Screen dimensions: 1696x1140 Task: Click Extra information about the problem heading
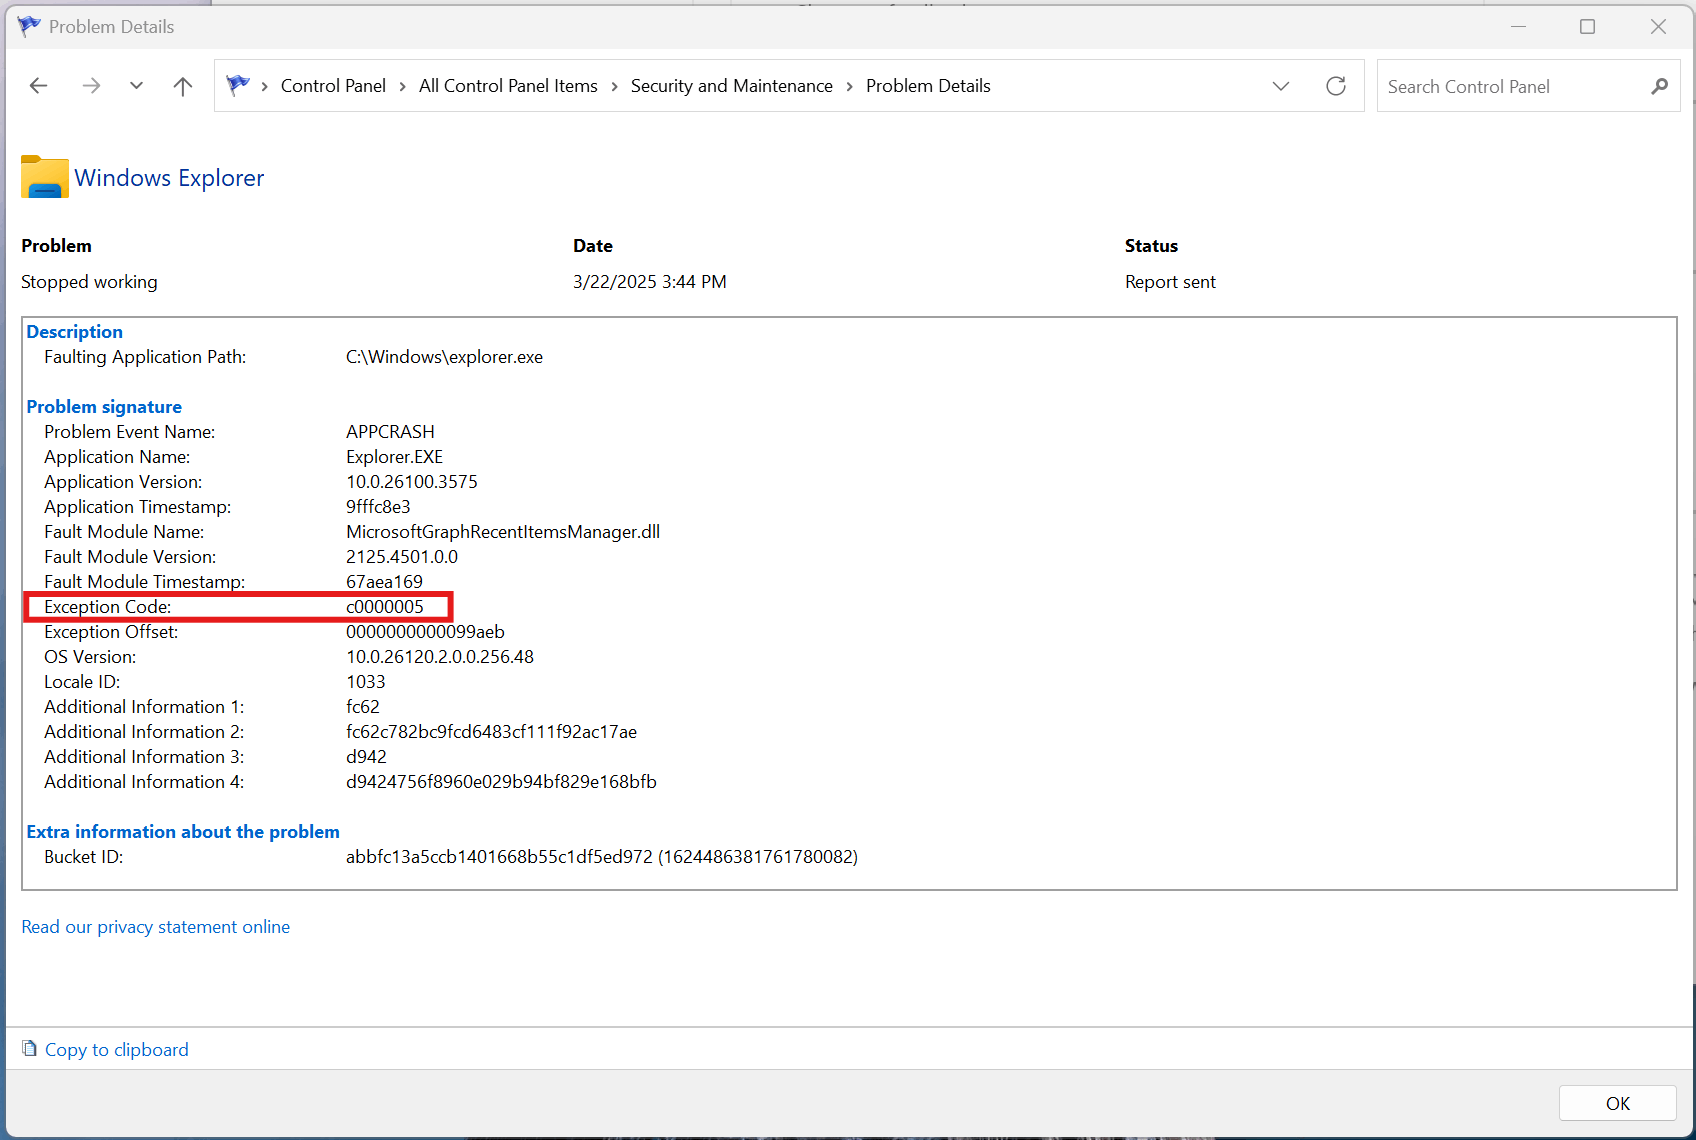click(x=183, y=832)
